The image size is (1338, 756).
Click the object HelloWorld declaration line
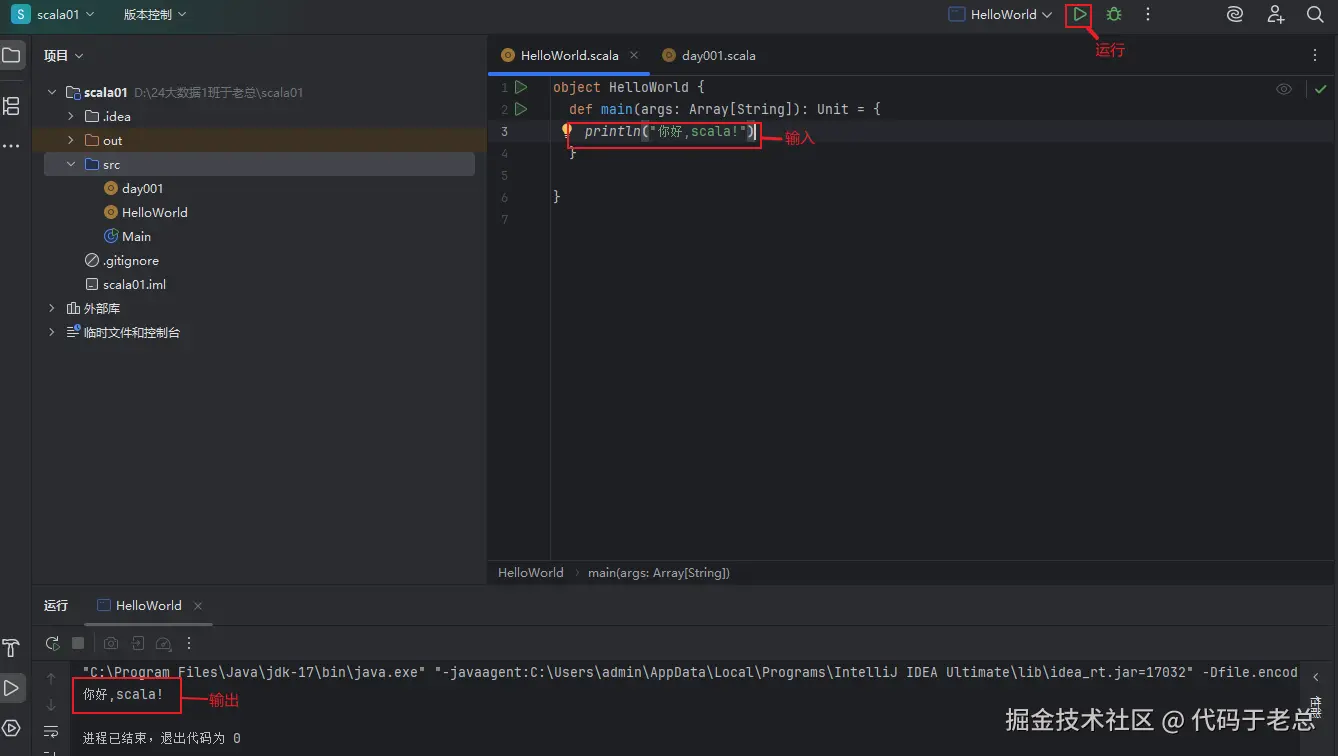[x=629, y=87]
